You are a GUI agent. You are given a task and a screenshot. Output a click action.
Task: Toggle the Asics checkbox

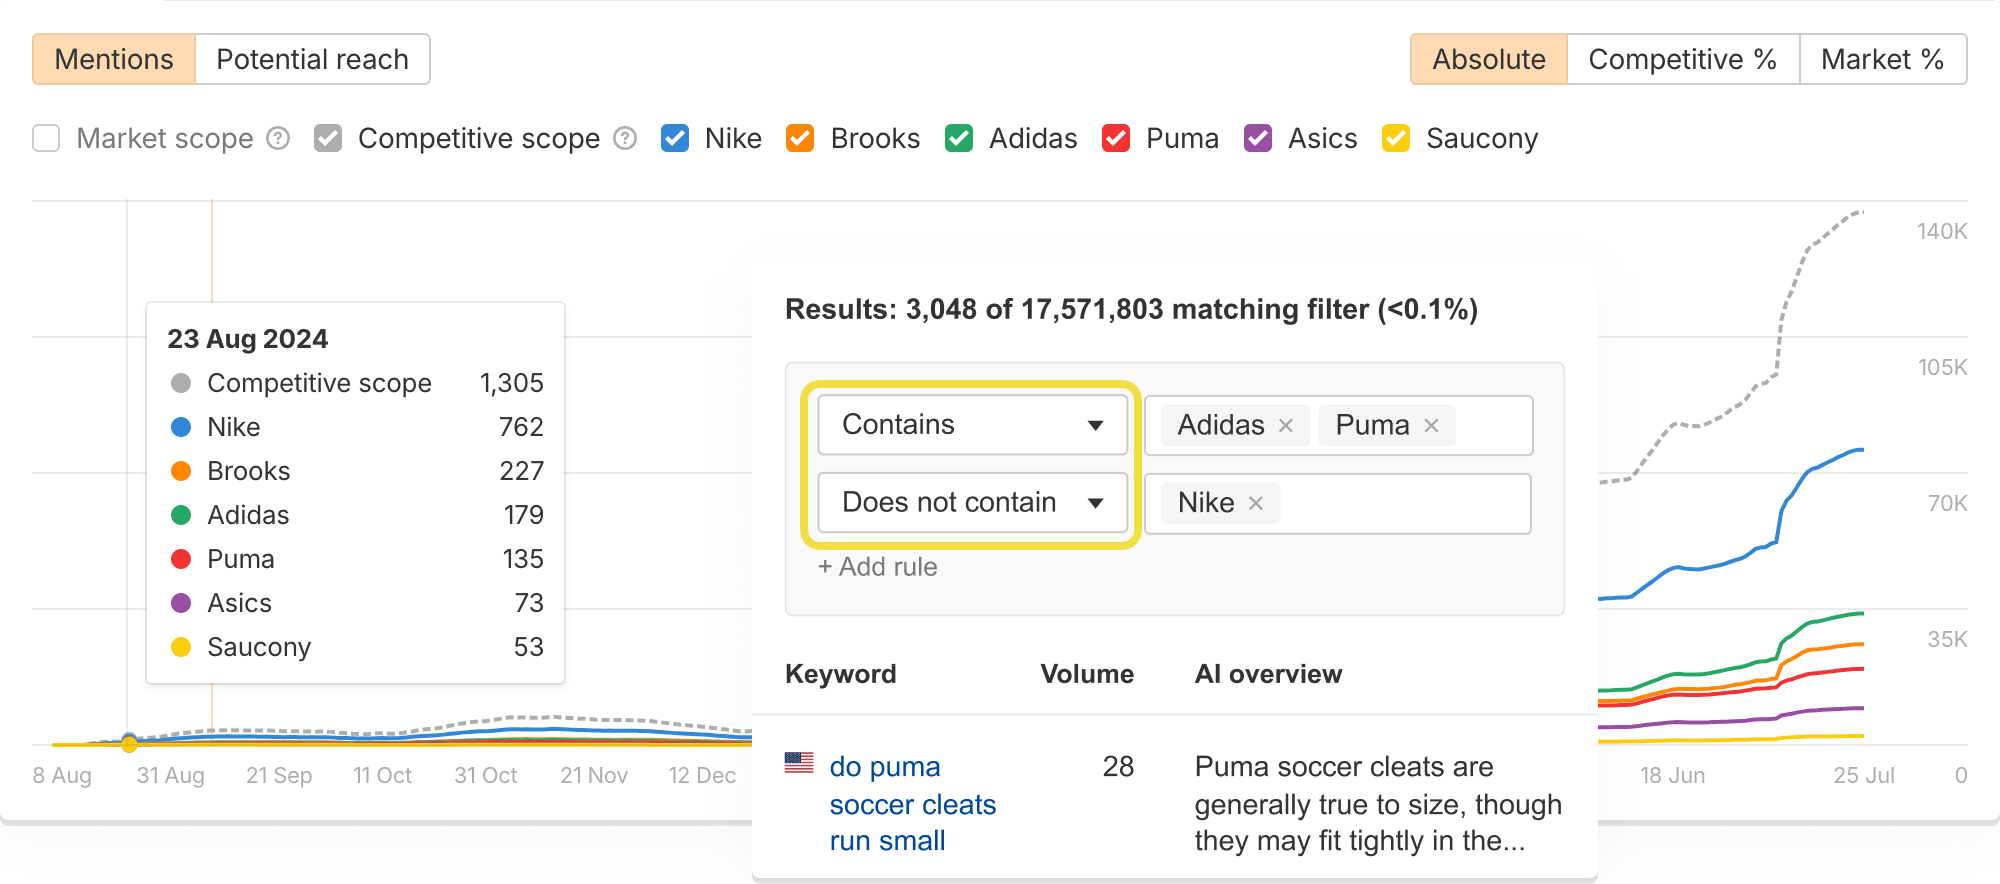pyautogui.click(x=1258, y=138)
